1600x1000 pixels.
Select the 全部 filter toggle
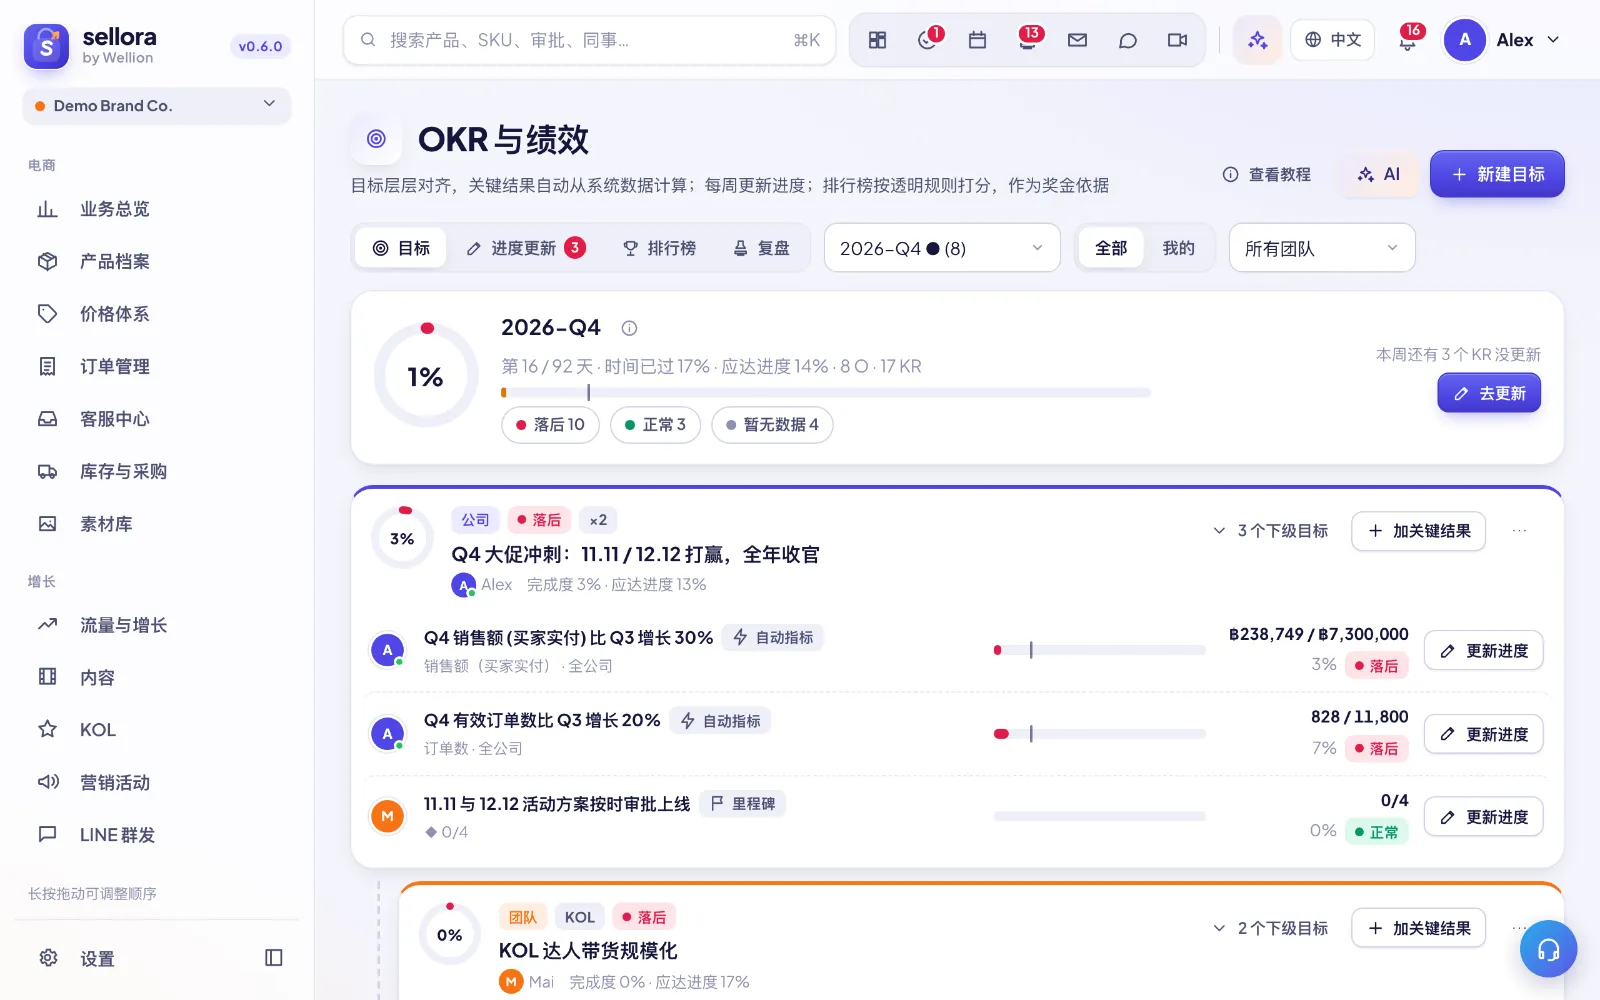[1111, 248]
